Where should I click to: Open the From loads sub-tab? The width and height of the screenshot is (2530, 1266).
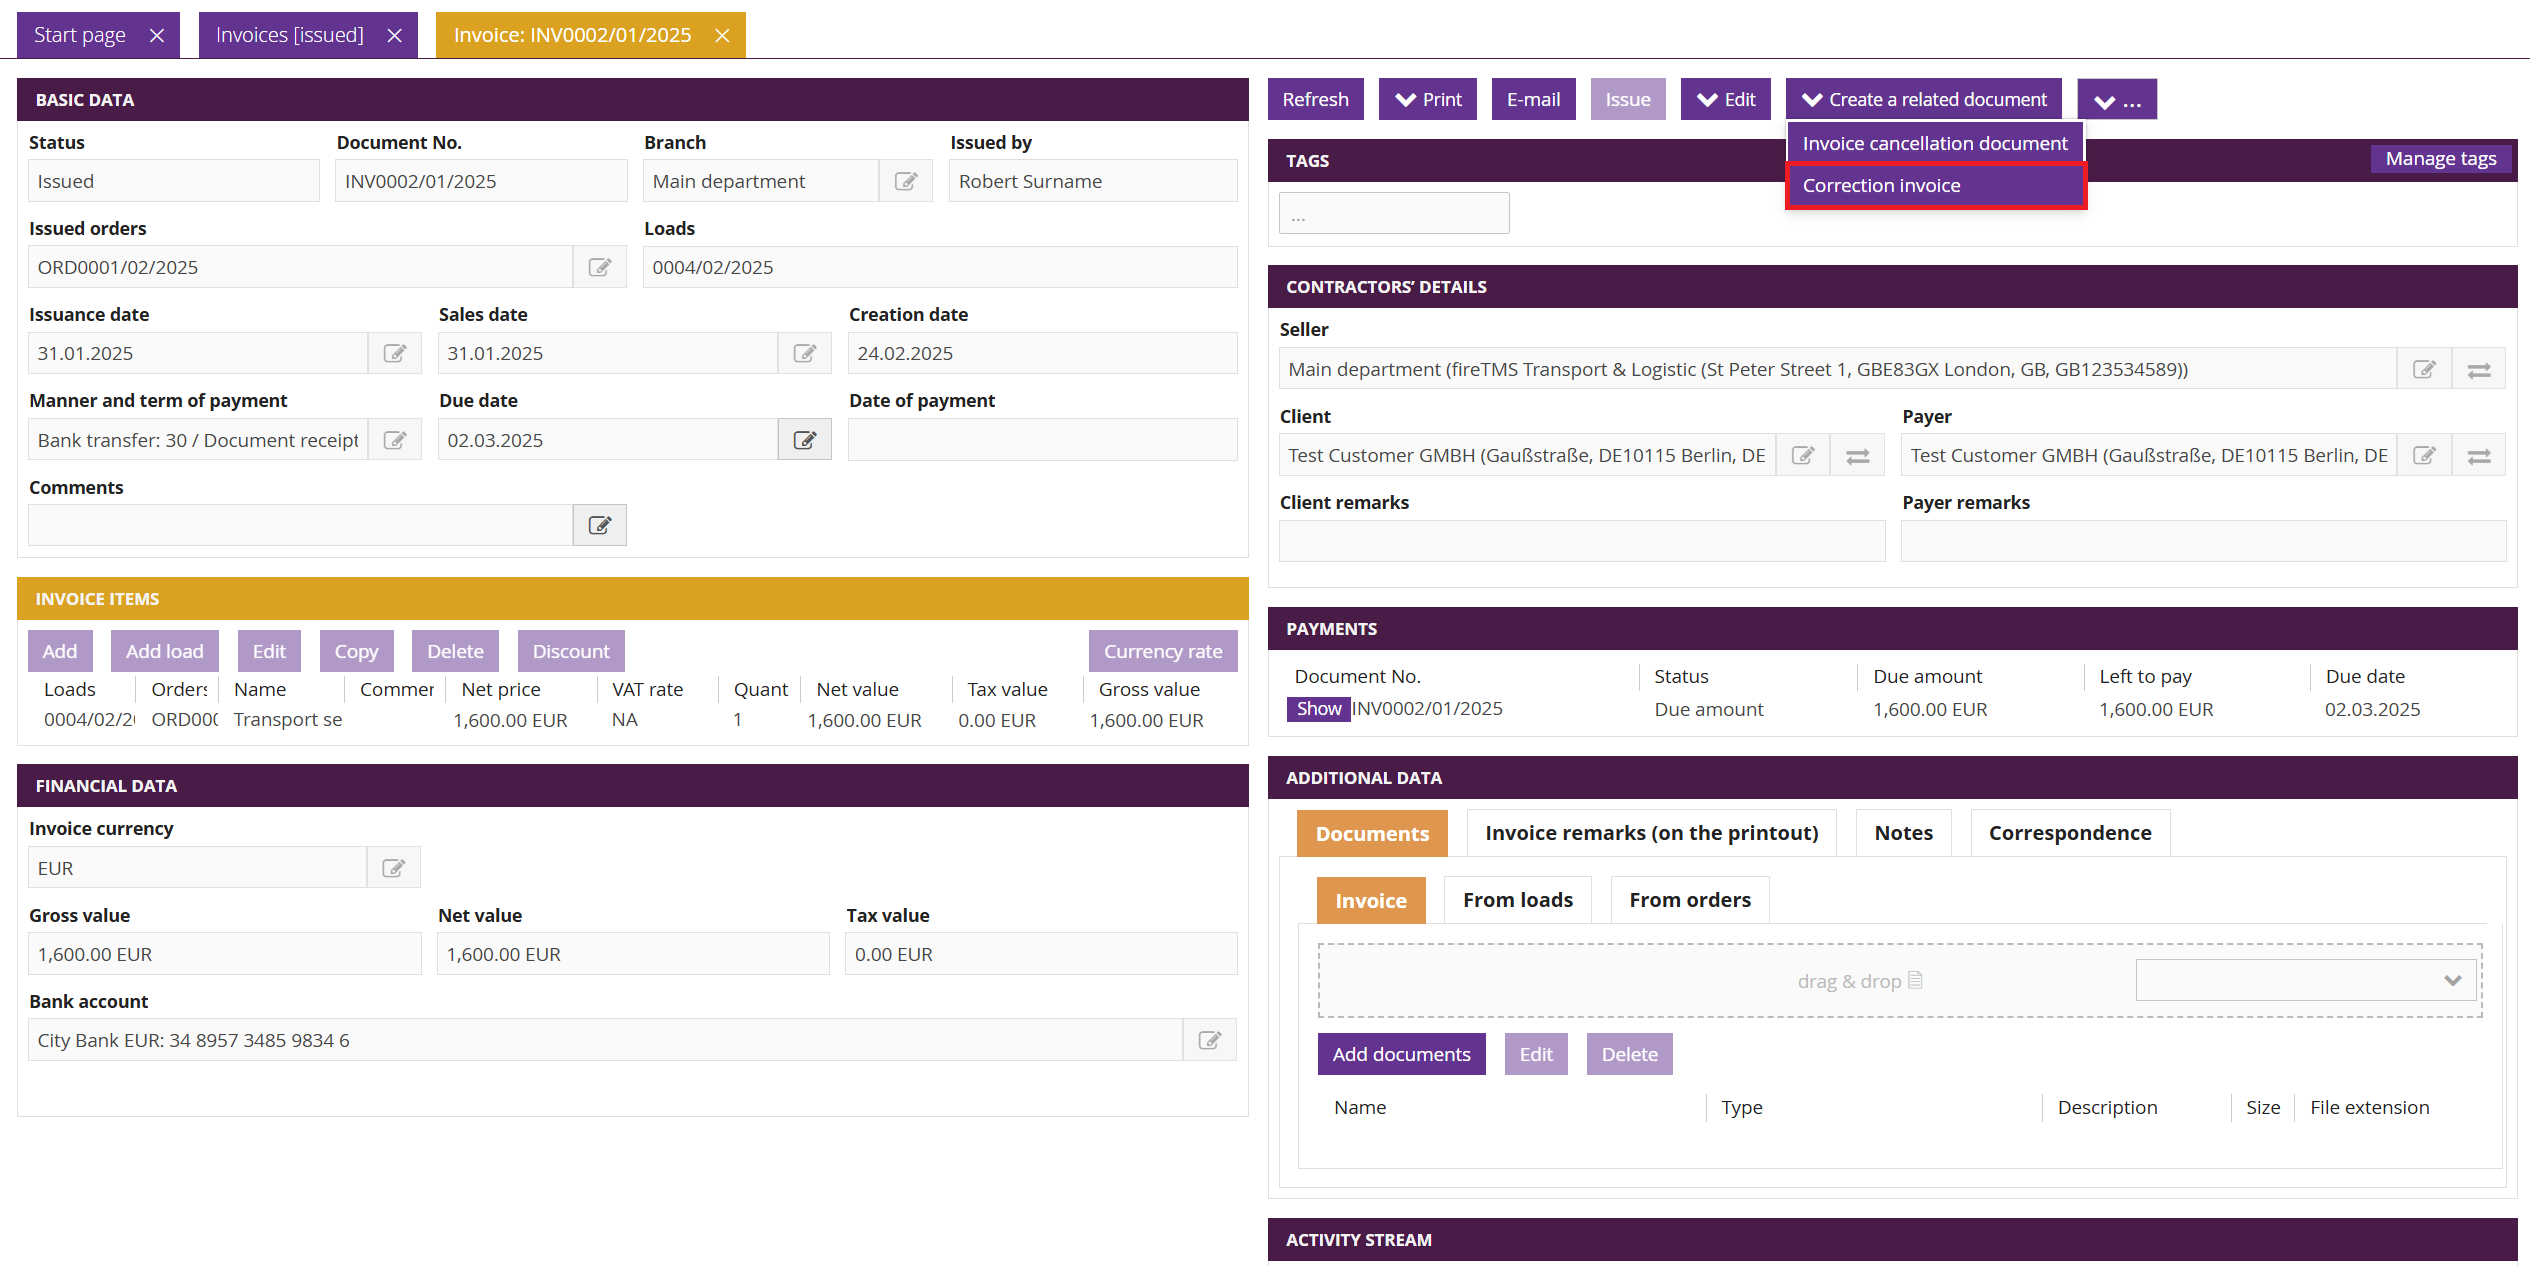click(1518, 900)
